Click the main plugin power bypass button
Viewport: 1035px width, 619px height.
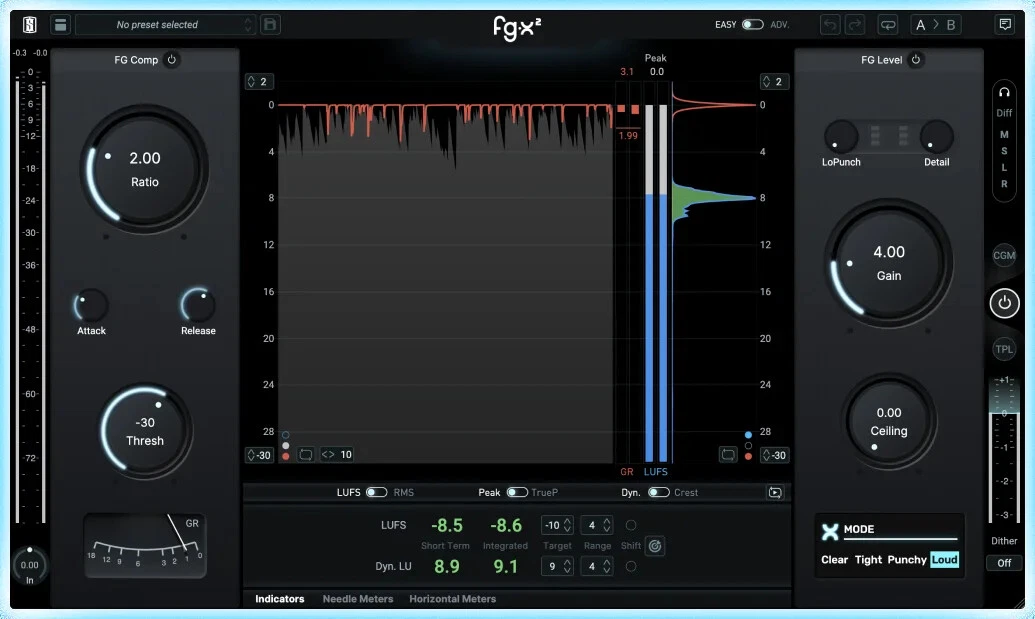click(x=1004, y=303)
